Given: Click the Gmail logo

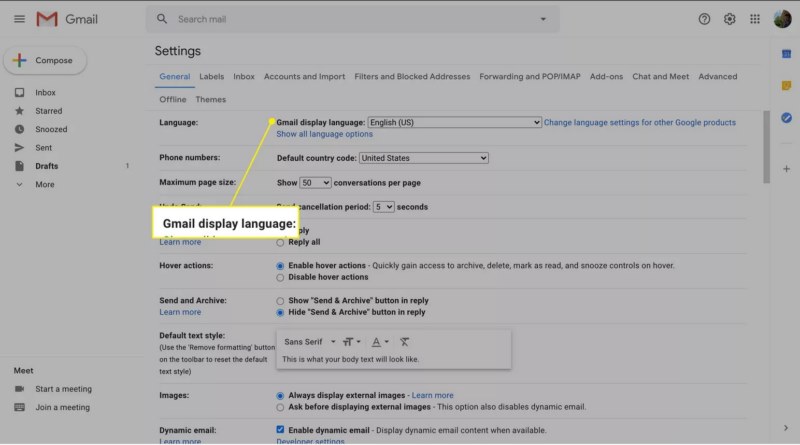Looking at the screenshot, I should tap(67, 19).
